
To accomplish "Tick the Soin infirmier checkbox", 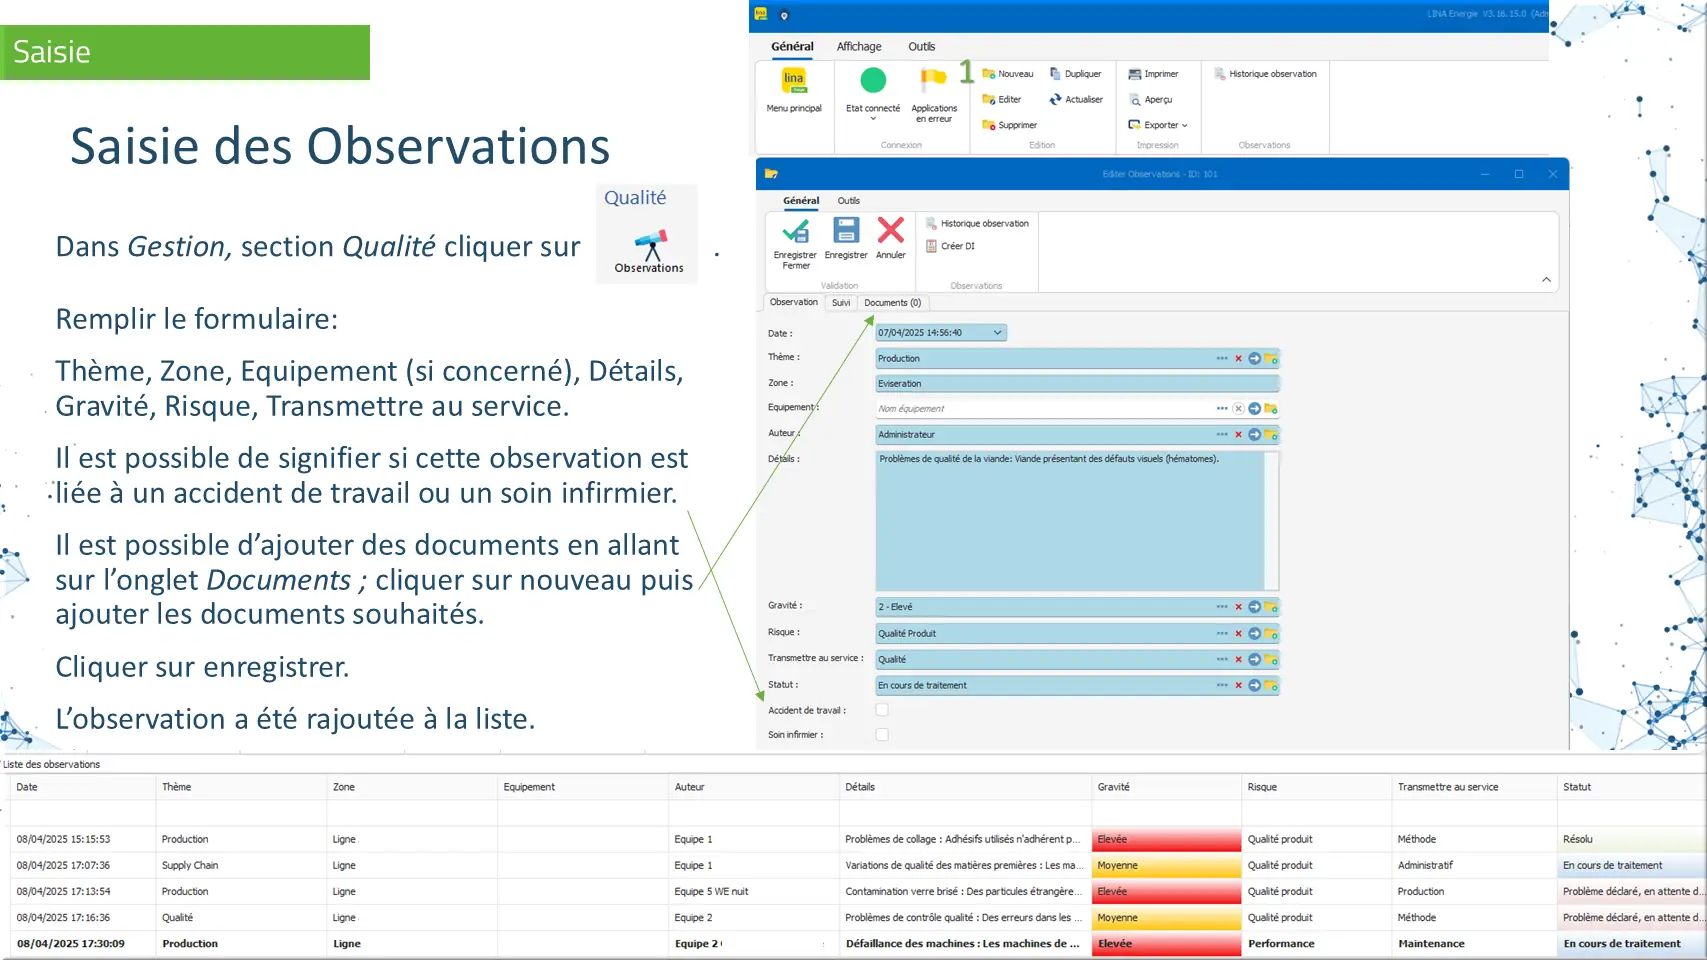I will pyautogui.click(x=882, y=735).
